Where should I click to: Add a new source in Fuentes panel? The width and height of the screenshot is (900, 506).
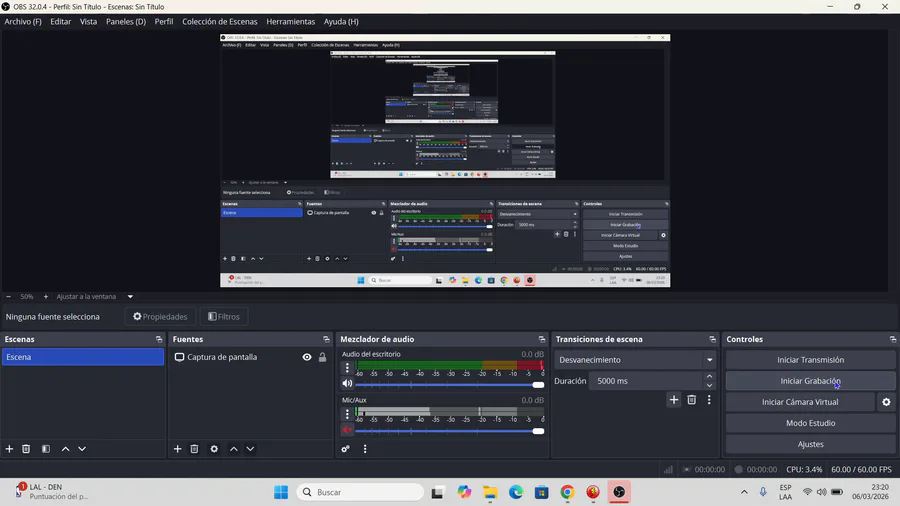point(177,449)
